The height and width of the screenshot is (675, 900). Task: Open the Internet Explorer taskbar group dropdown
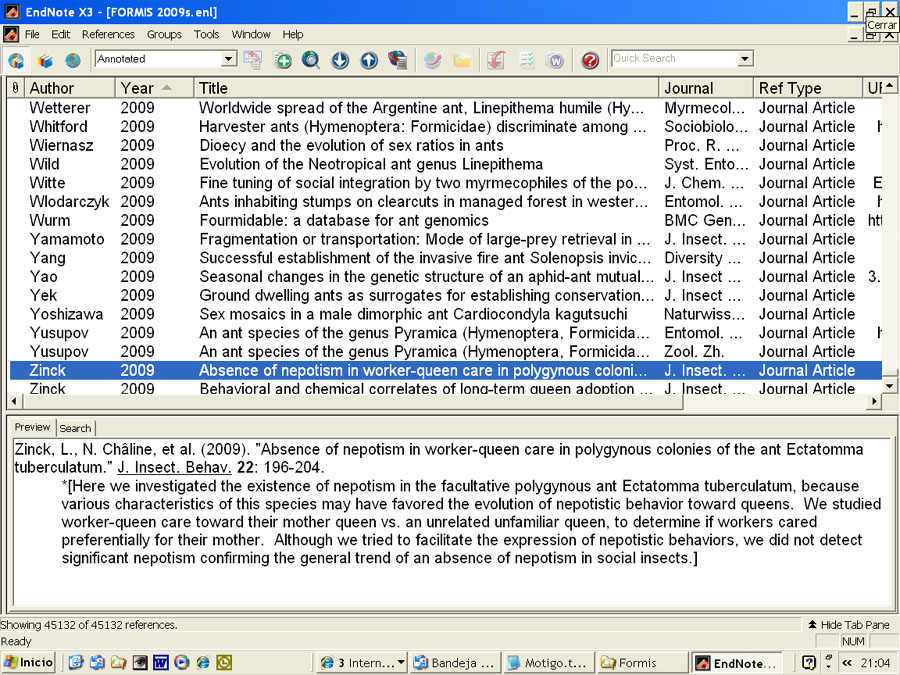click(x=401, y=662)
